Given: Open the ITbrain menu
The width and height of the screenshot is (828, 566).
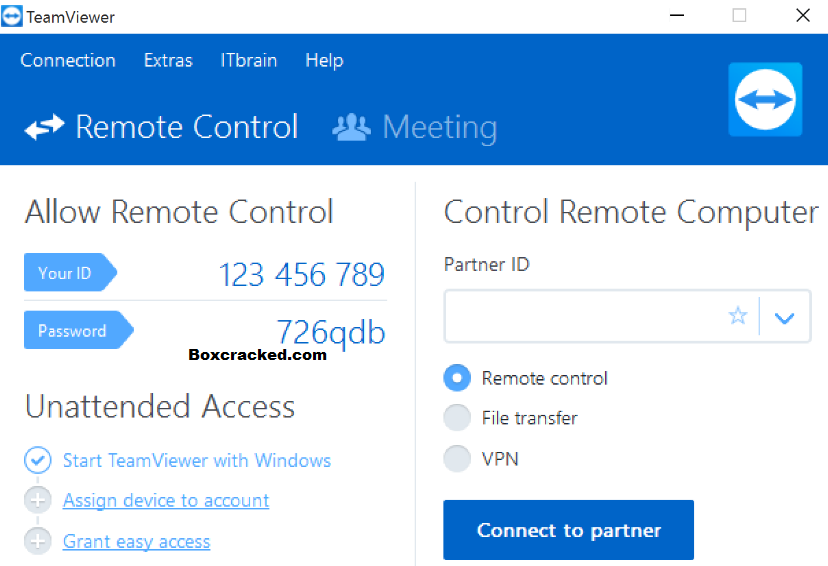Looking at the screenshot, I should point(248,60).
